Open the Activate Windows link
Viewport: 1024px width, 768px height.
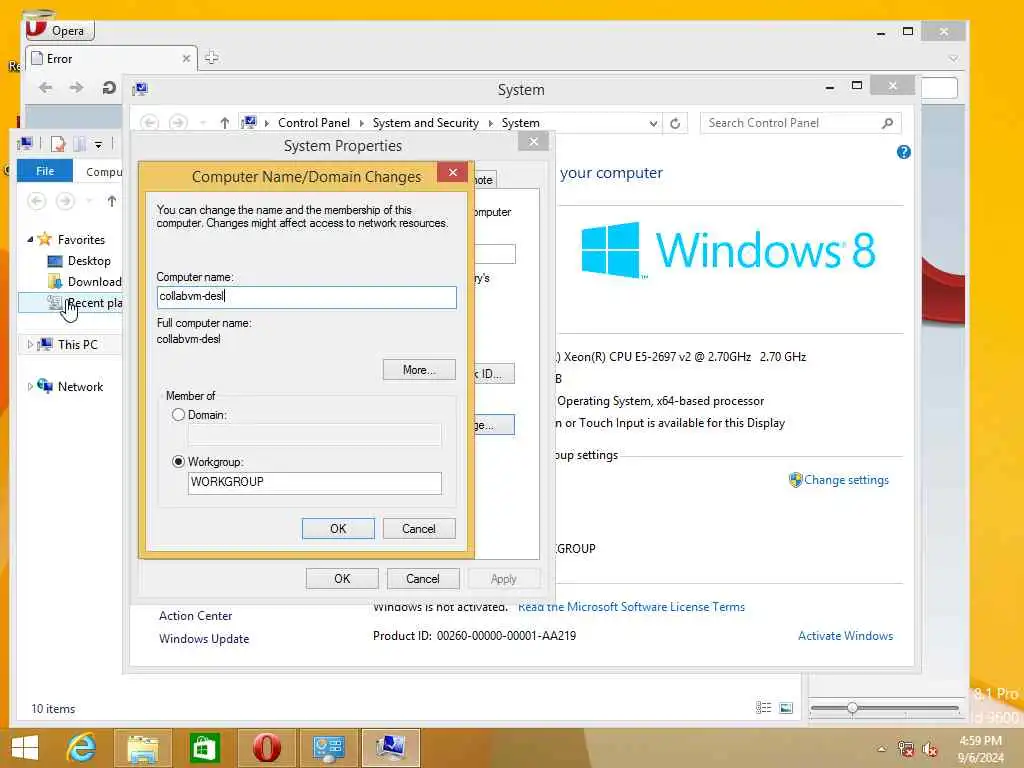pos(845,635)
